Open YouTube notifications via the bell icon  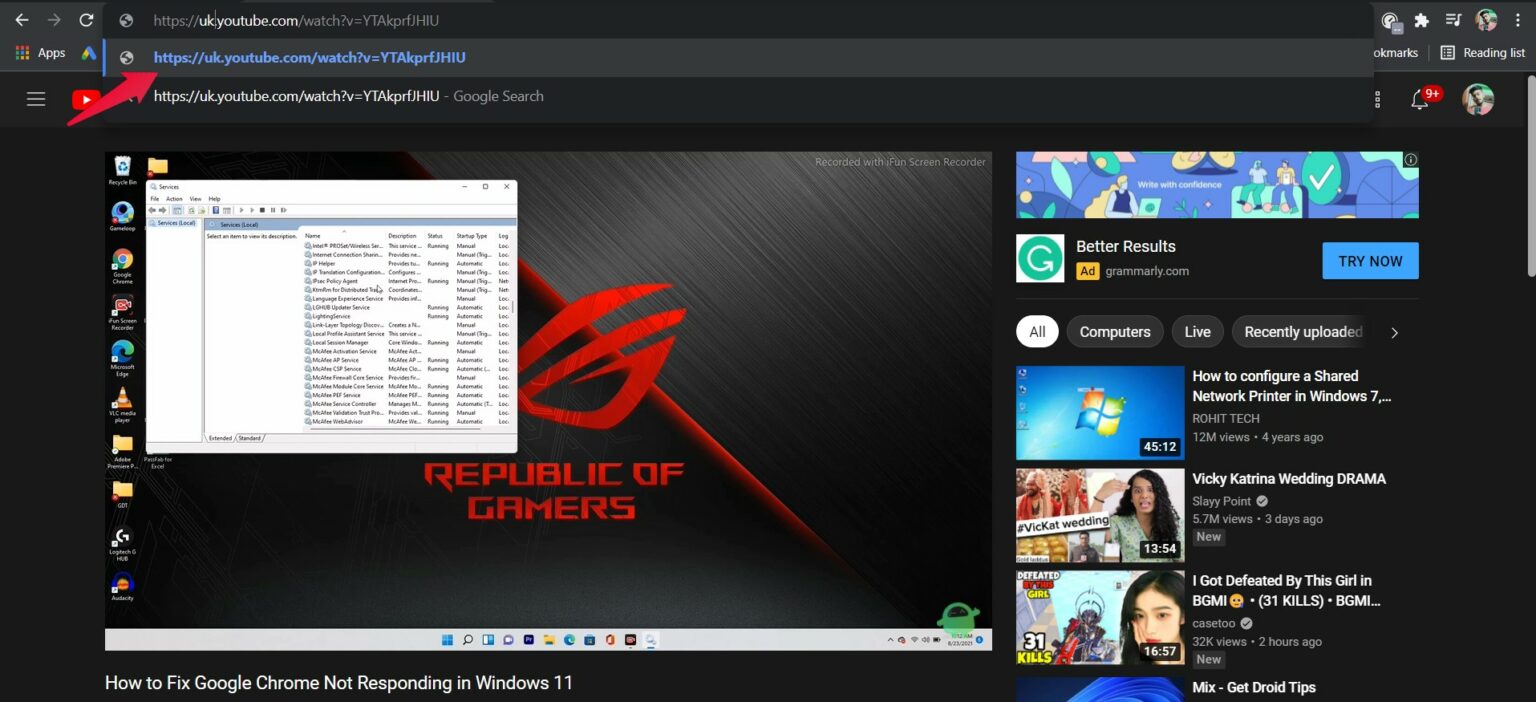pos(1420,98)
